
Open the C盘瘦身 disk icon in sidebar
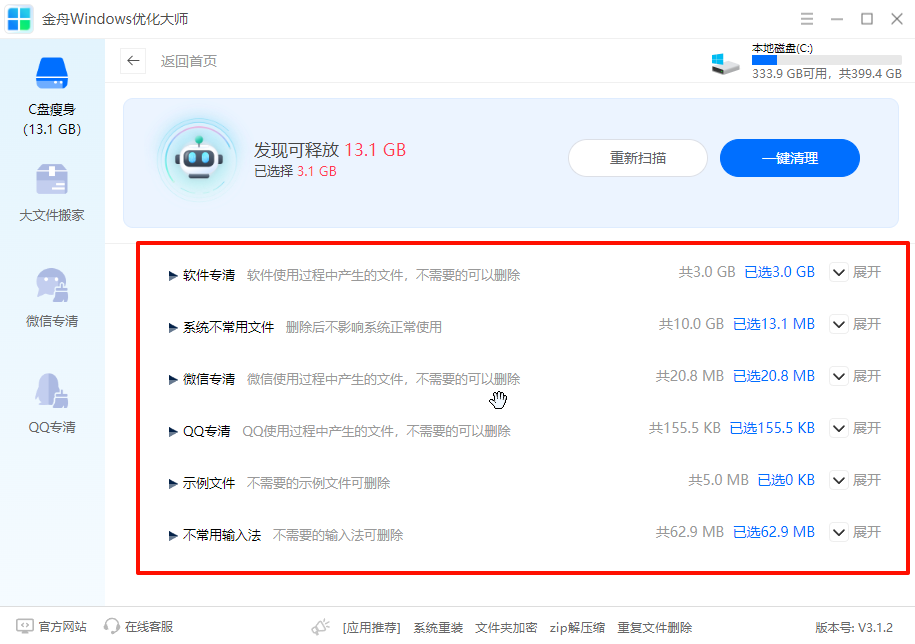[52, 73]
